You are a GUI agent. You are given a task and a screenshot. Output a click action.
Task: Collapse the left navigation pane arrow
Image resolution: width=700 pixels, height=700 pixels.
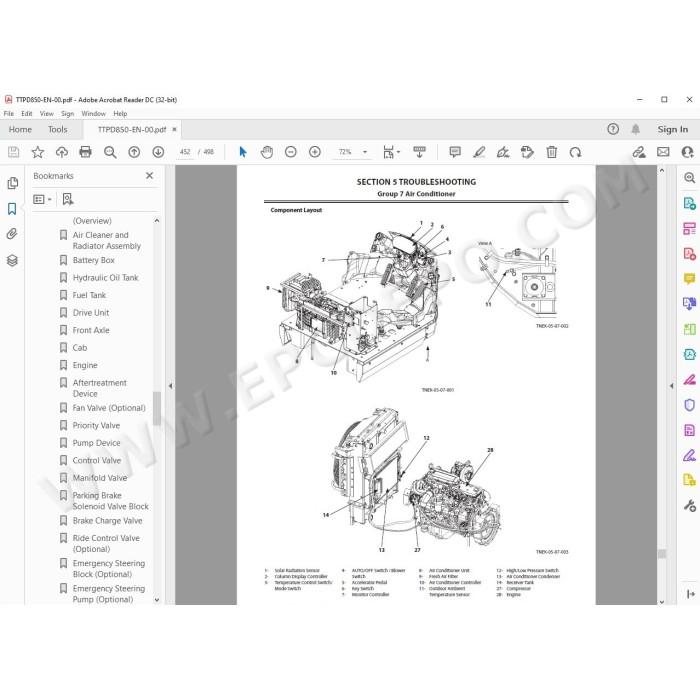[171, 386]
